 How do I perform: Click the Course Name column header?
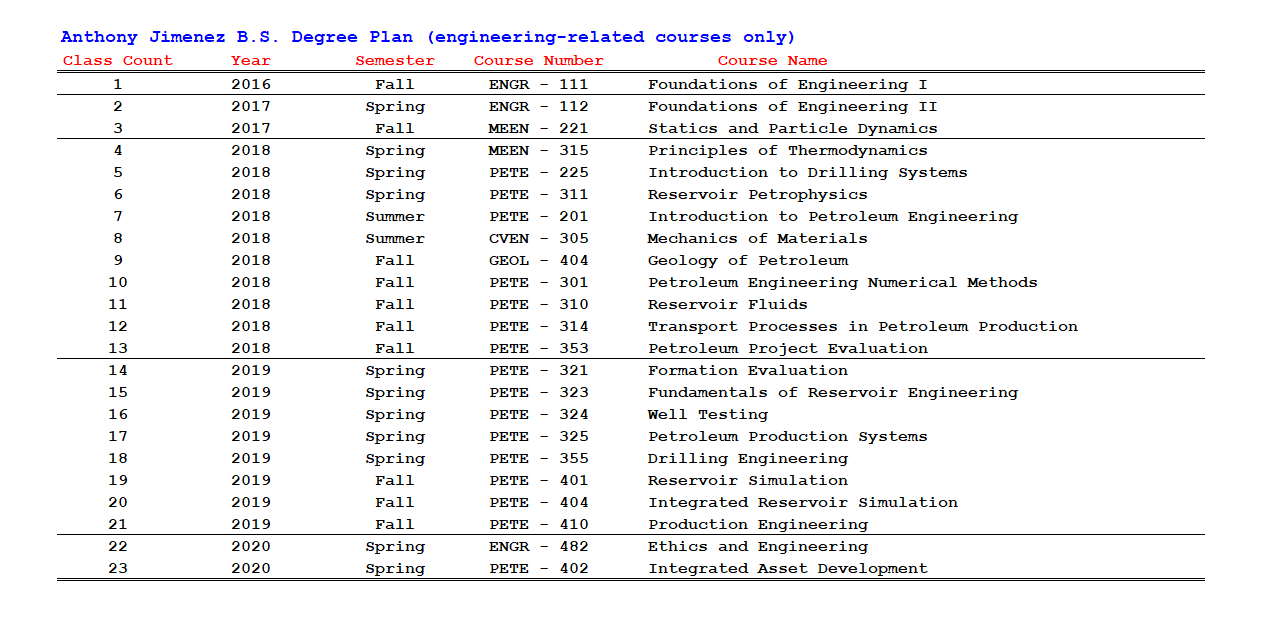tap(773, 61)
